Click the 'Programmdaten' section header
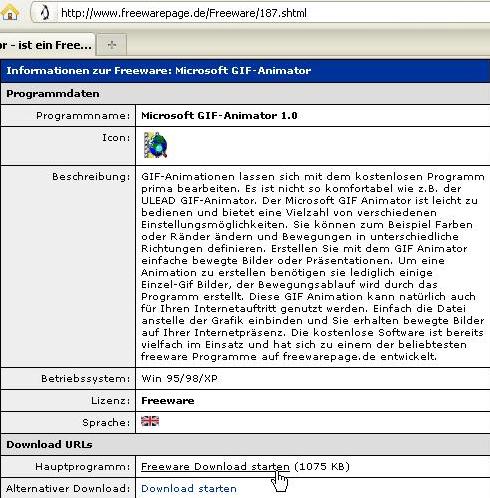The image size is (490, 498). [245, 94]
